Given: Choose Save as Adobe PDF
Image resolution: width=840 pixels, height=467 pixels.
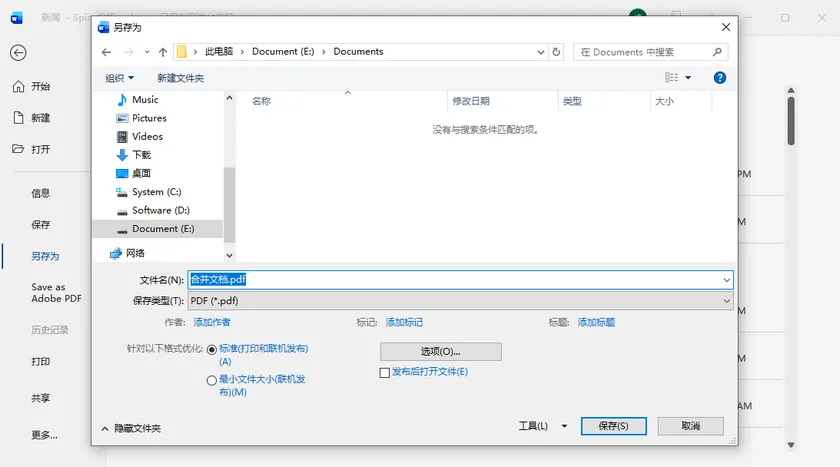Looking at the screenshot, I should (56, 293).
